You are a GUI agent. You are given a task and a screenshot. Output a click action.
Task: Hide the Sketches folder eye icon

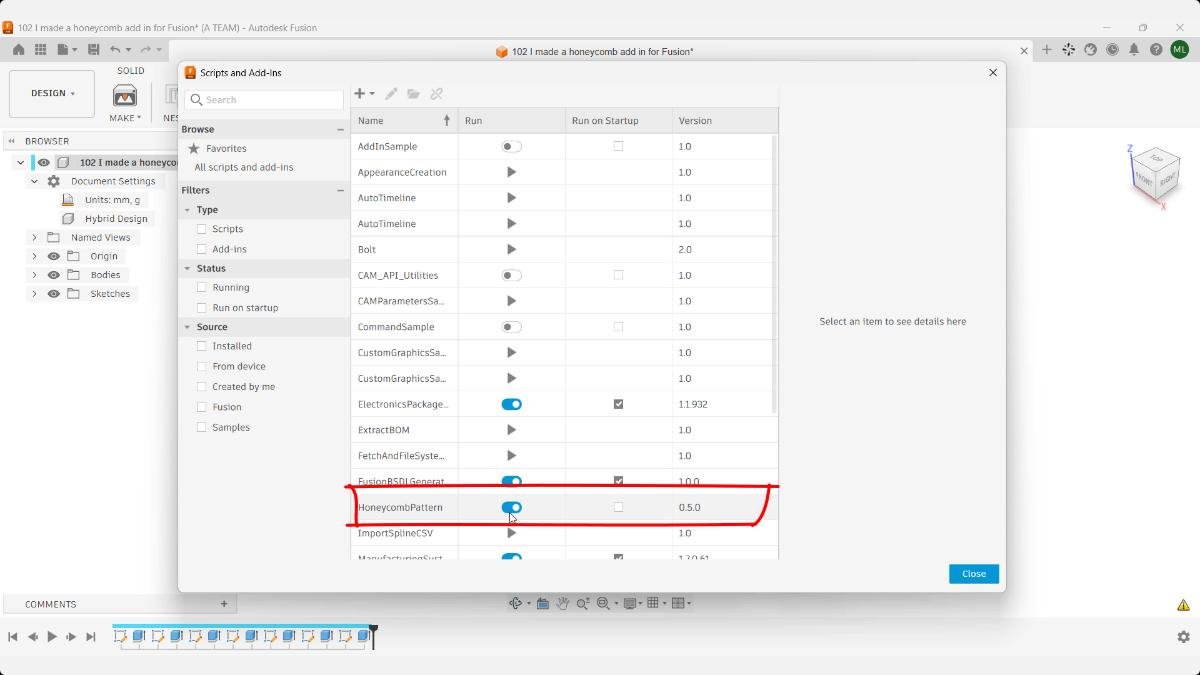(54, 294)
